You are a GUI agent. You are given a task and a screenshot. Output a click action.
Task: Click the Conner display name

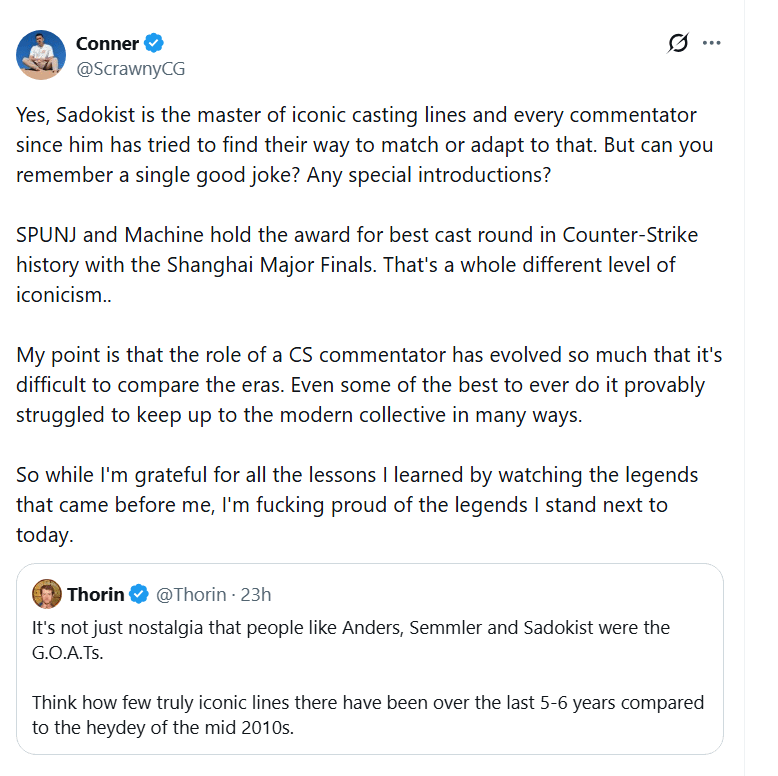pyautogui.click(x=107, y=43)
